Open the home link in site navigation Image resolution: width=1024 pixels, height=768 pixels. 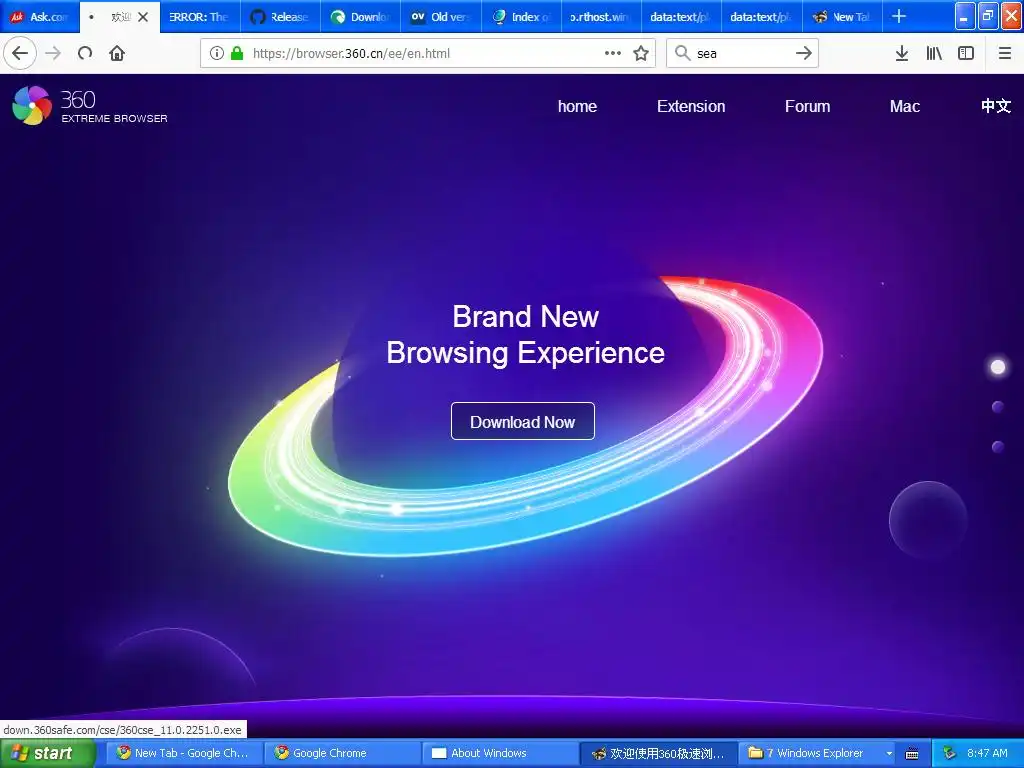tap(577, 106)
